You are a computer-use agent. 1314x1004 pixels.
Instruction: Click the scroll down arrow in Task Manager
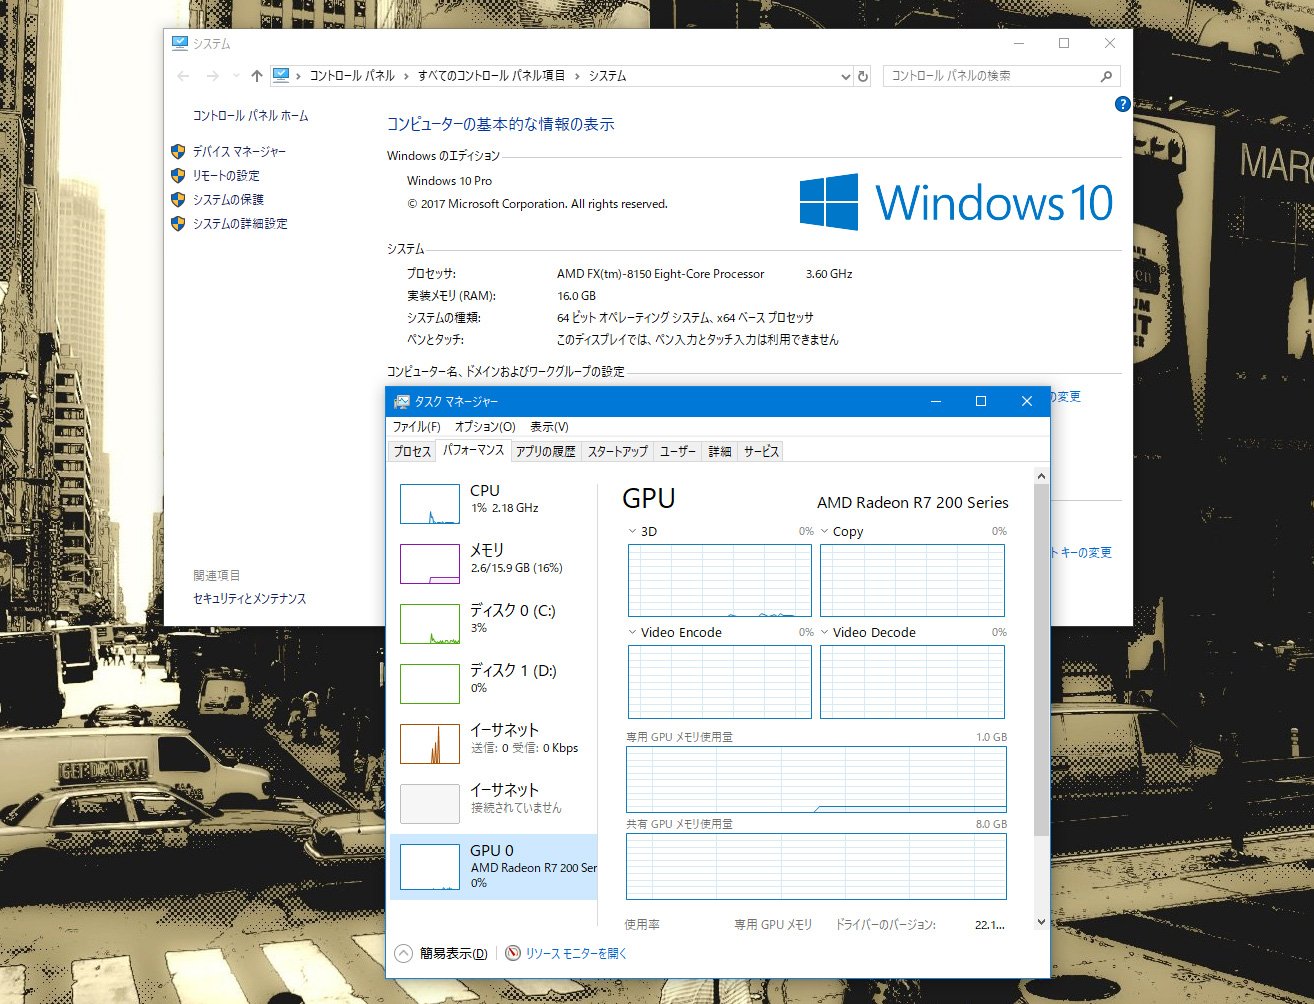point(1041,922)
